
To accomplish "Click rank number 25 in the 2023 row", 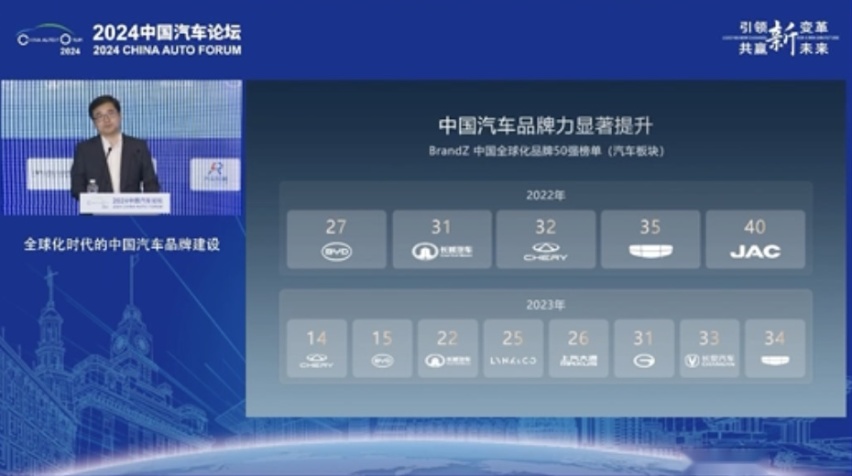I will point(512,339).
